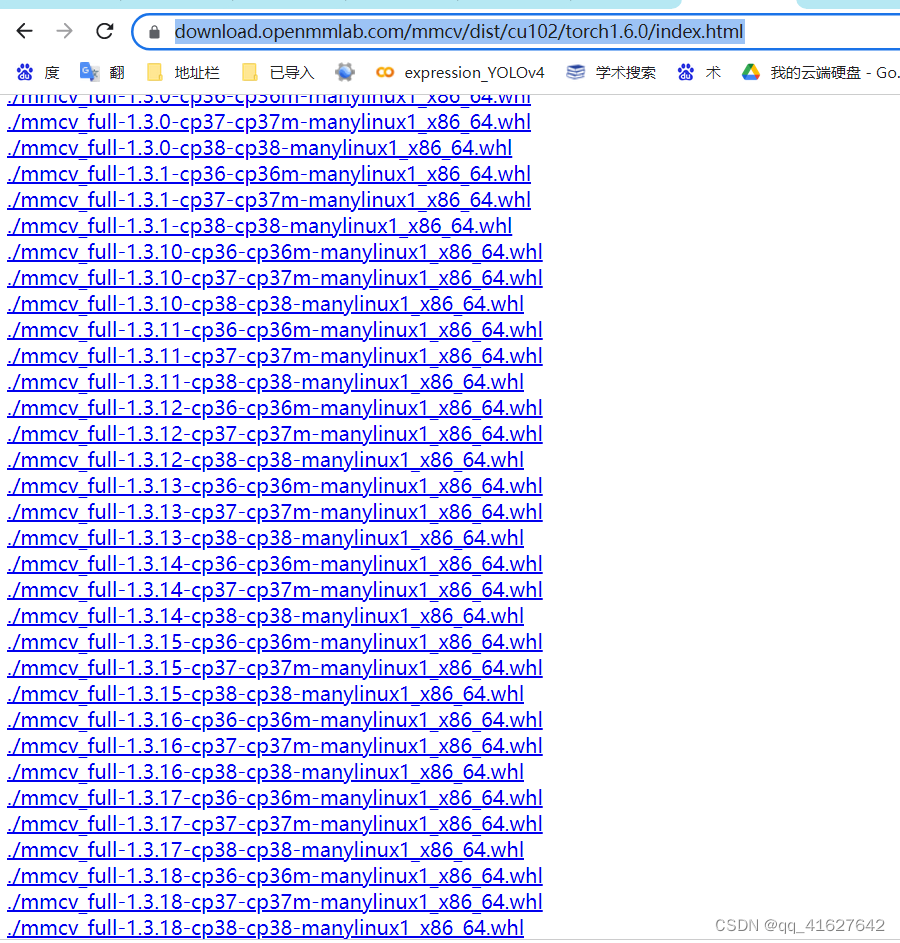The image size is (900, 943).
Task: Download mmcv_full-1.3.18-cp38-cp38 wheel link
Action: (265, 928)
